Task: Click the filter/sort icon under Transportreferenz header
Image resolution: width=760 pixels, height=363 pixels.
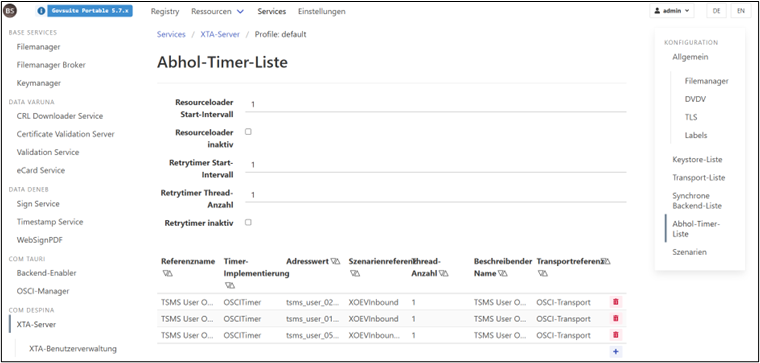Action: pyautogui.click(x=543, y=273)
